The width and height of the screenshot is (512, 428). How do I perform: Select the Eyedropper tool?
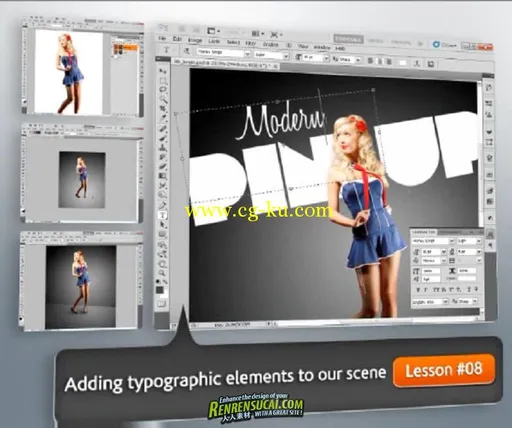coord(163,117)
